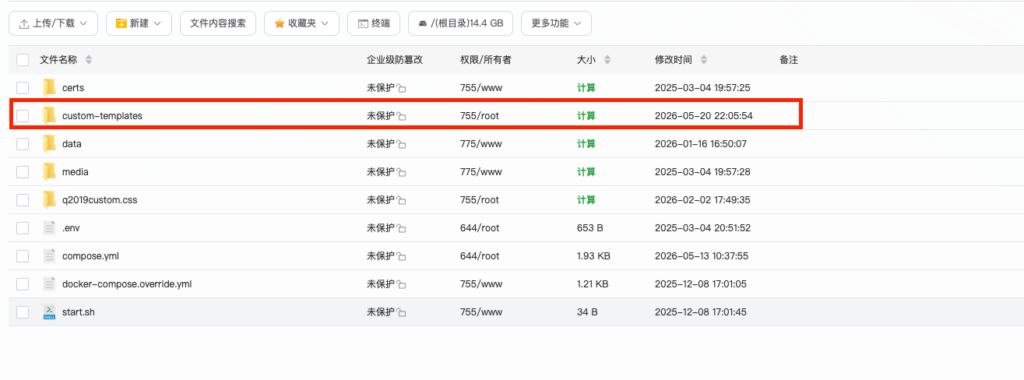
Task: Toggle tamper-proof lock icon for custom-templates
Action: tap(402, 116)
